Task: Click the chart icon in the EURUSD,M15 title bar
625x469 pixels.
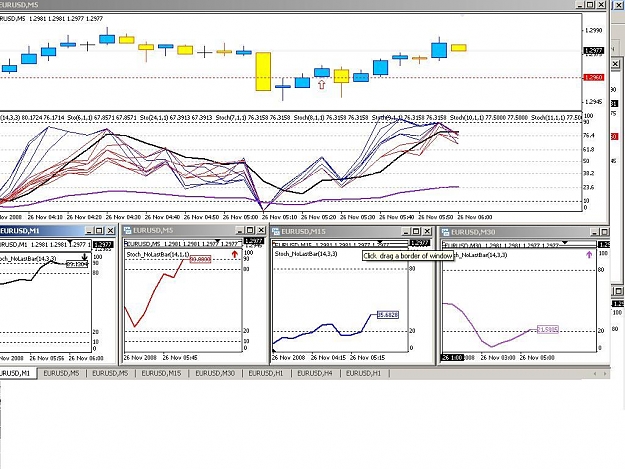Action: 275,232
